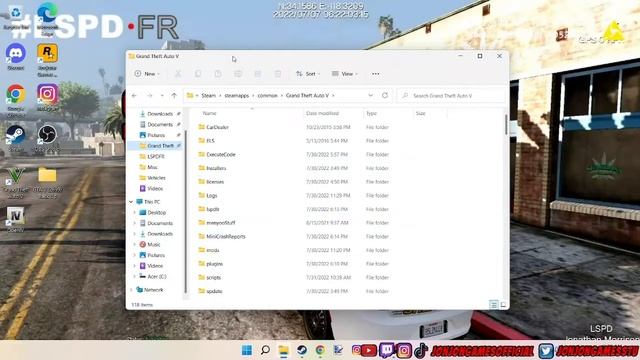Select the ExecuteCode folder
Image resolution: width=640 pixels, height=360 pixels.
[221, 155]
